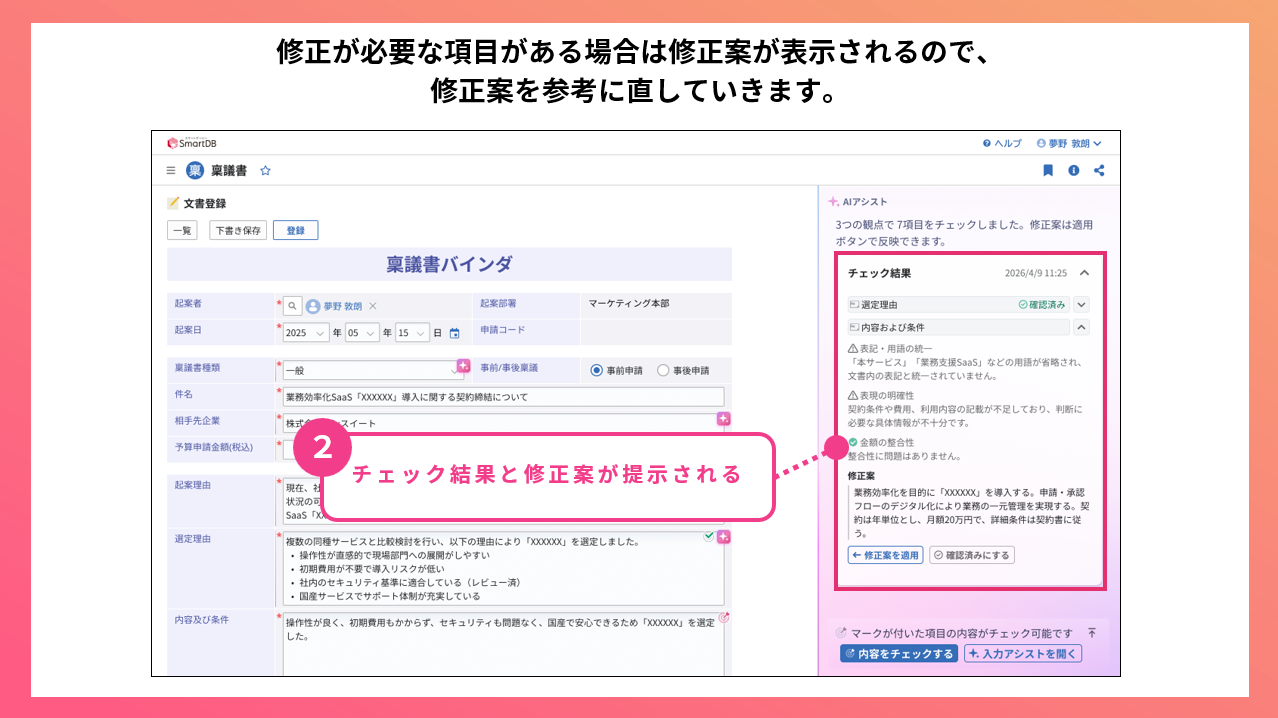Collapse the チェック結果 panel chevron
Image resolution: width=1278 pixels, height=718 pixels.
(x=1084, y=272)
